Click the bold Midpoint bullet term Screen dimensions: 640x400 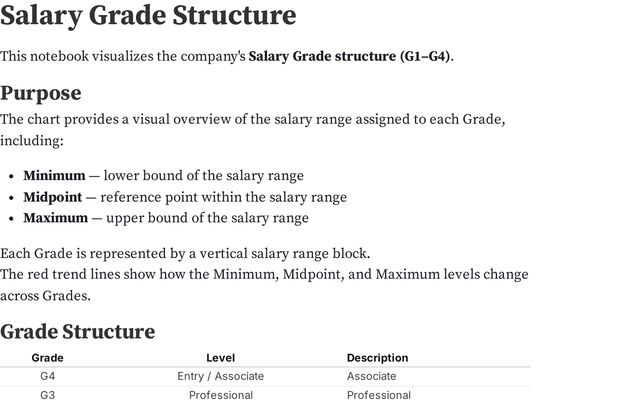click(x=53, y=197)
